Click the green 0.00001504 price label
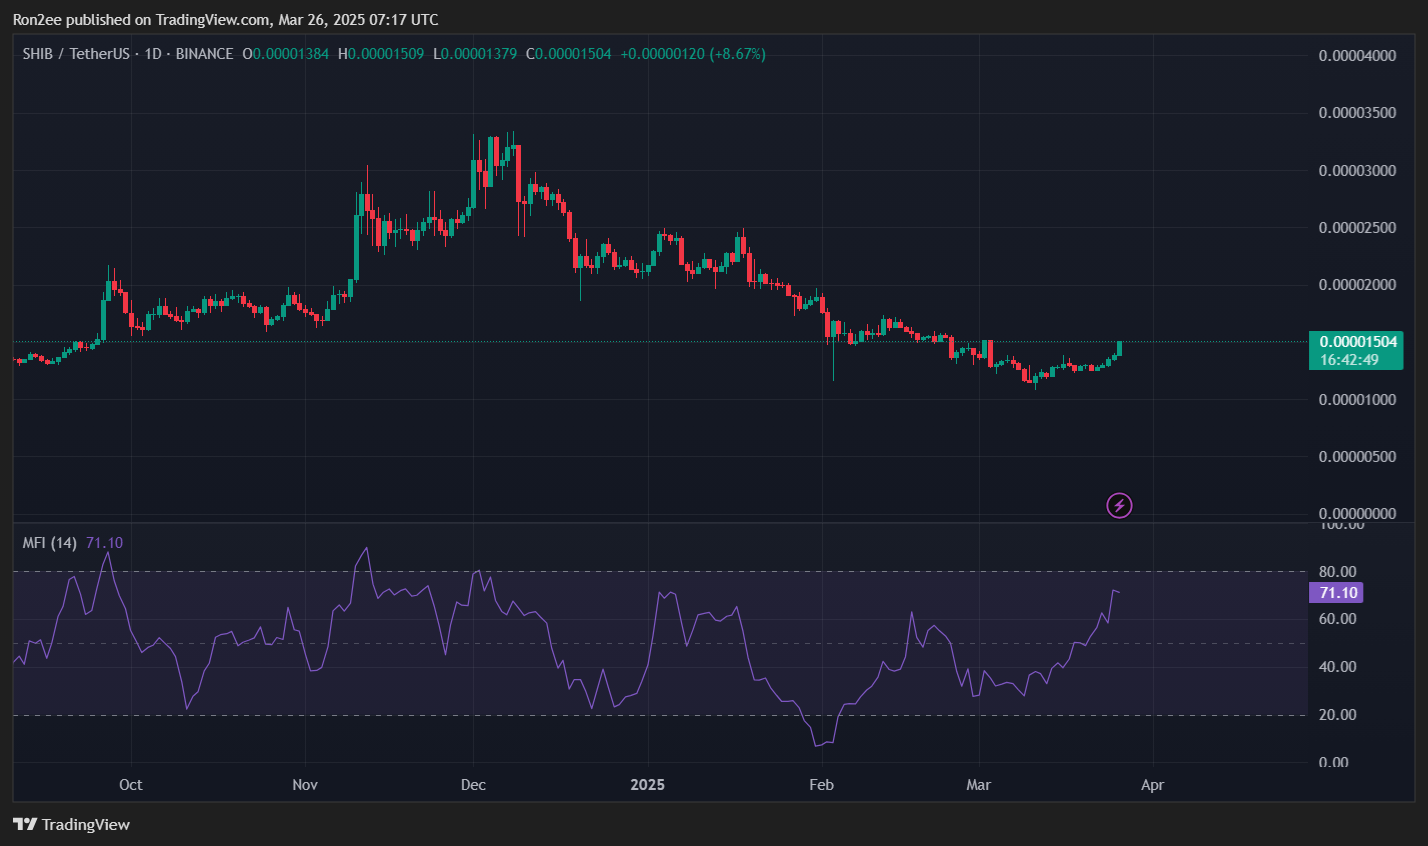This screenshot has height=846, width=1428. (x=1356, y=342)
